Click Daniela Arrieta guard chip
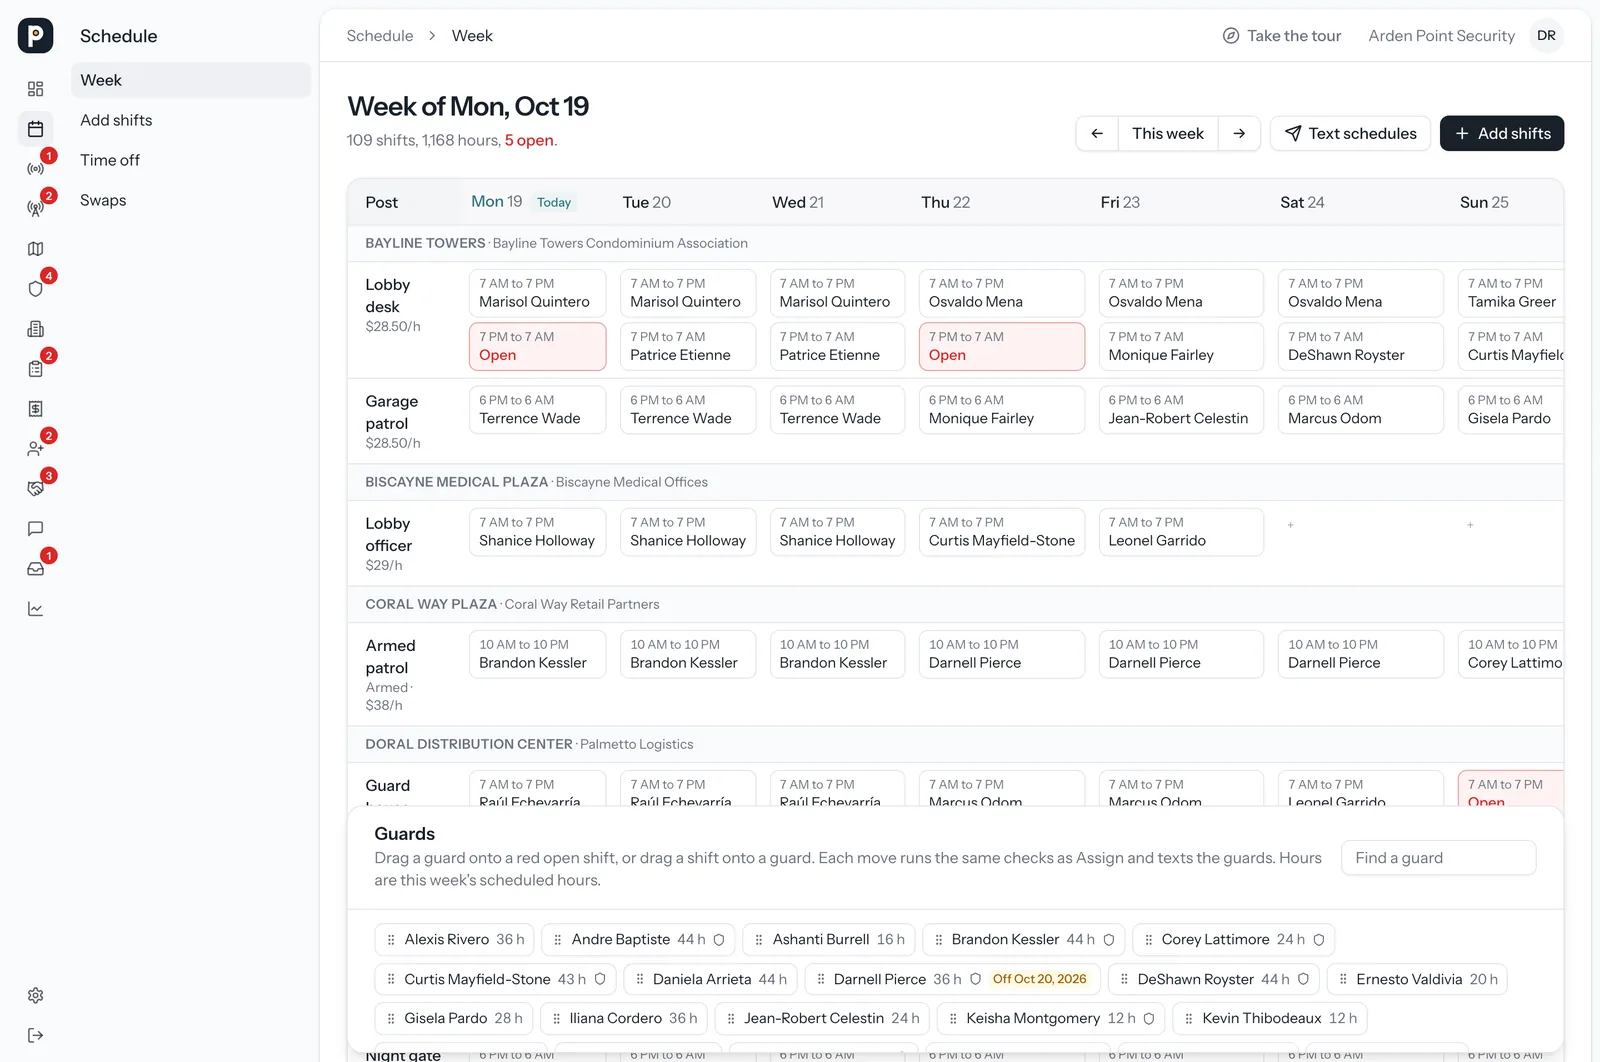This screenshot has height=1062, width=1600. [711, 979]
